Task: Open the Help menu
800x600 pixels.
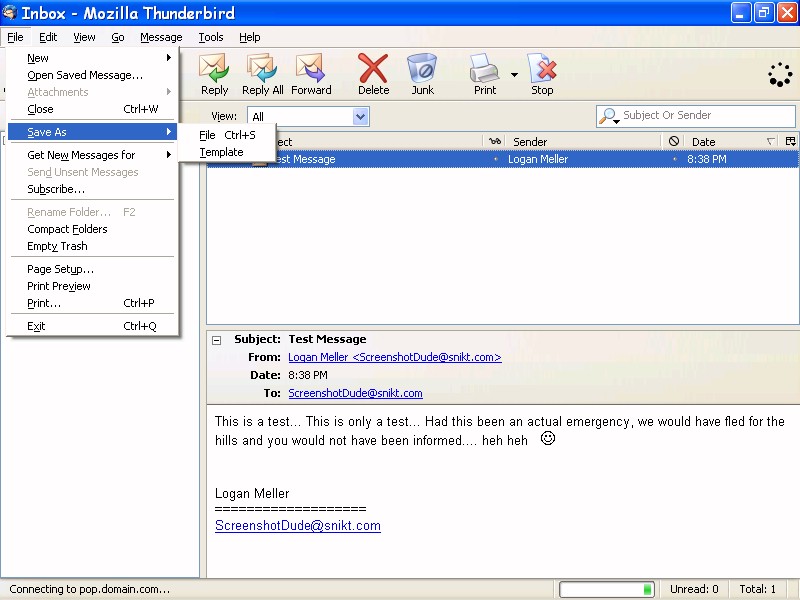Action: 249,37
